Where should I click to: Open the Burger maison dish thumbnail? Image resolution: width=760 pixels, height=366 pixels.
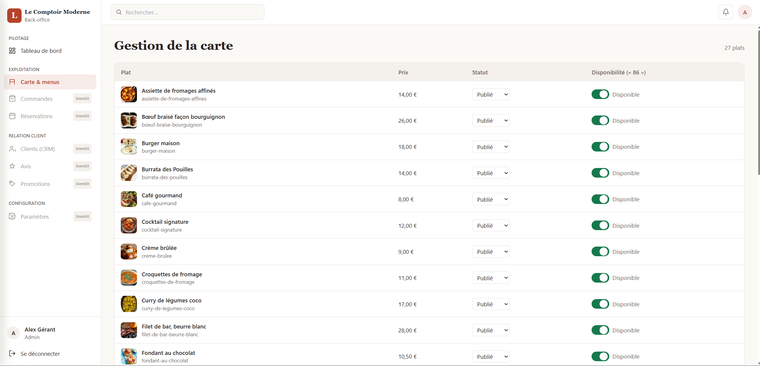coord(129,146)
